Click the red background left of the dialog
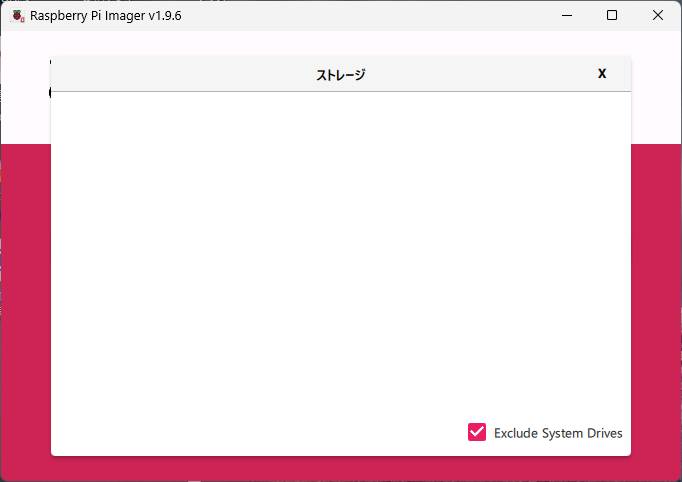This screenshot has height=482, width=682. (25, 300)
